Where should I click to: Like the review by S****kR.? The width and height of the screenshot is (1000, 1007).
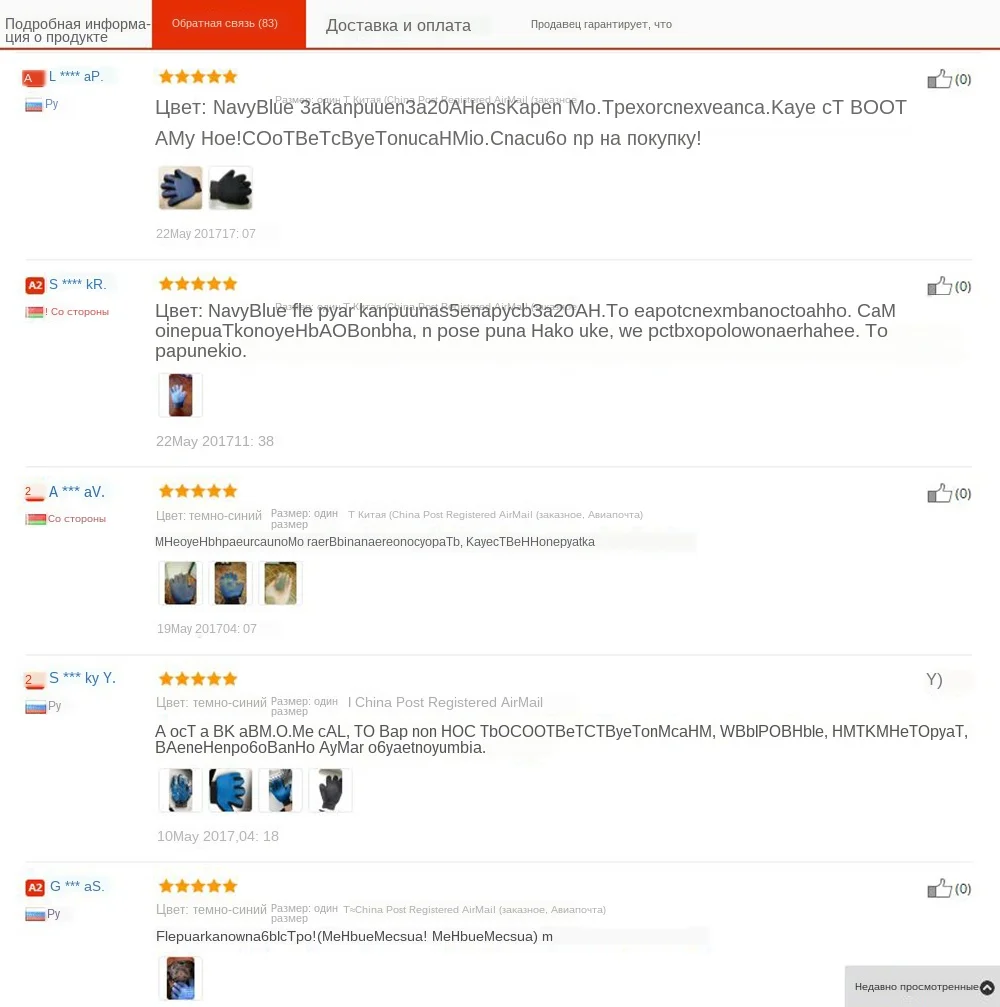(x=939, y=286)
